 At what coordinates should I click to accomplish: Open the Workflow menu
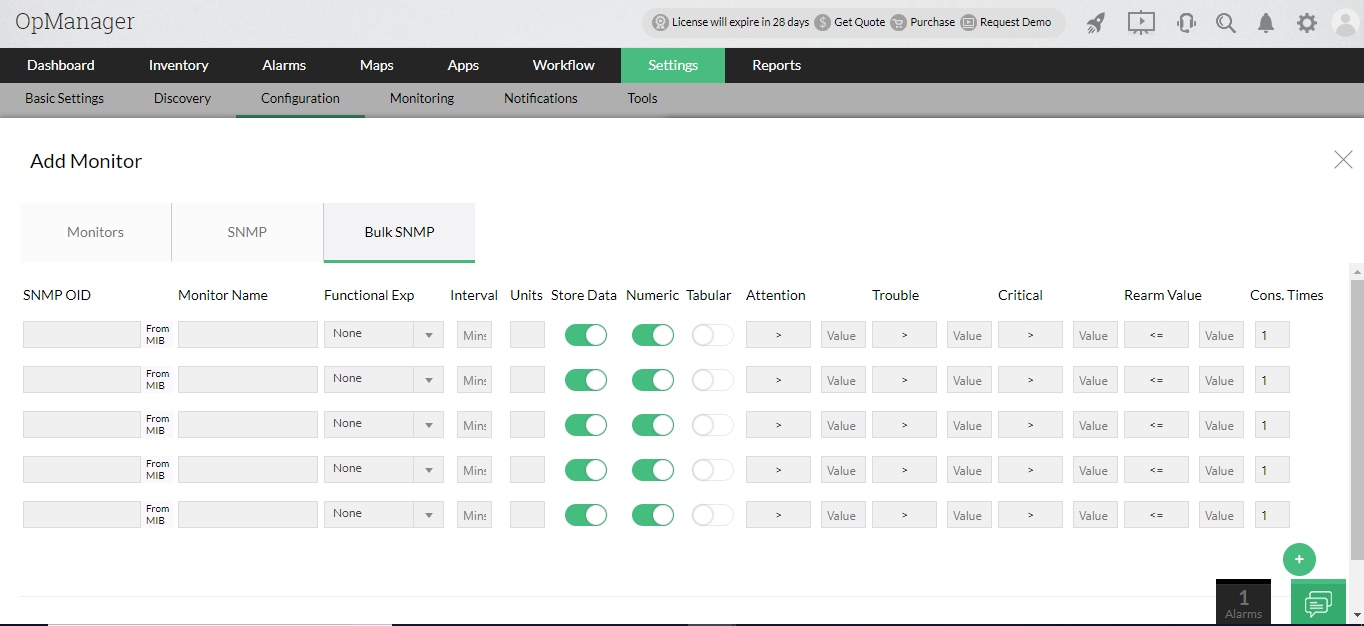tap(564, 65)
